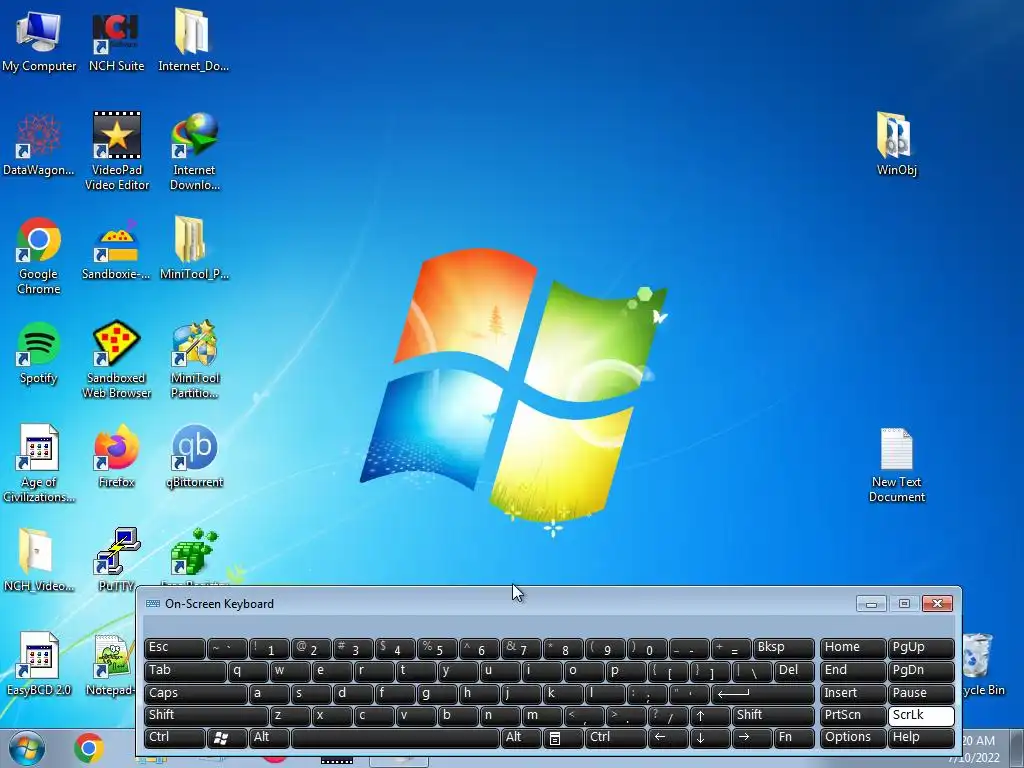Click the Enter arrow key
The height and width of the screenshot is (768, 1024).
point(763,693)
